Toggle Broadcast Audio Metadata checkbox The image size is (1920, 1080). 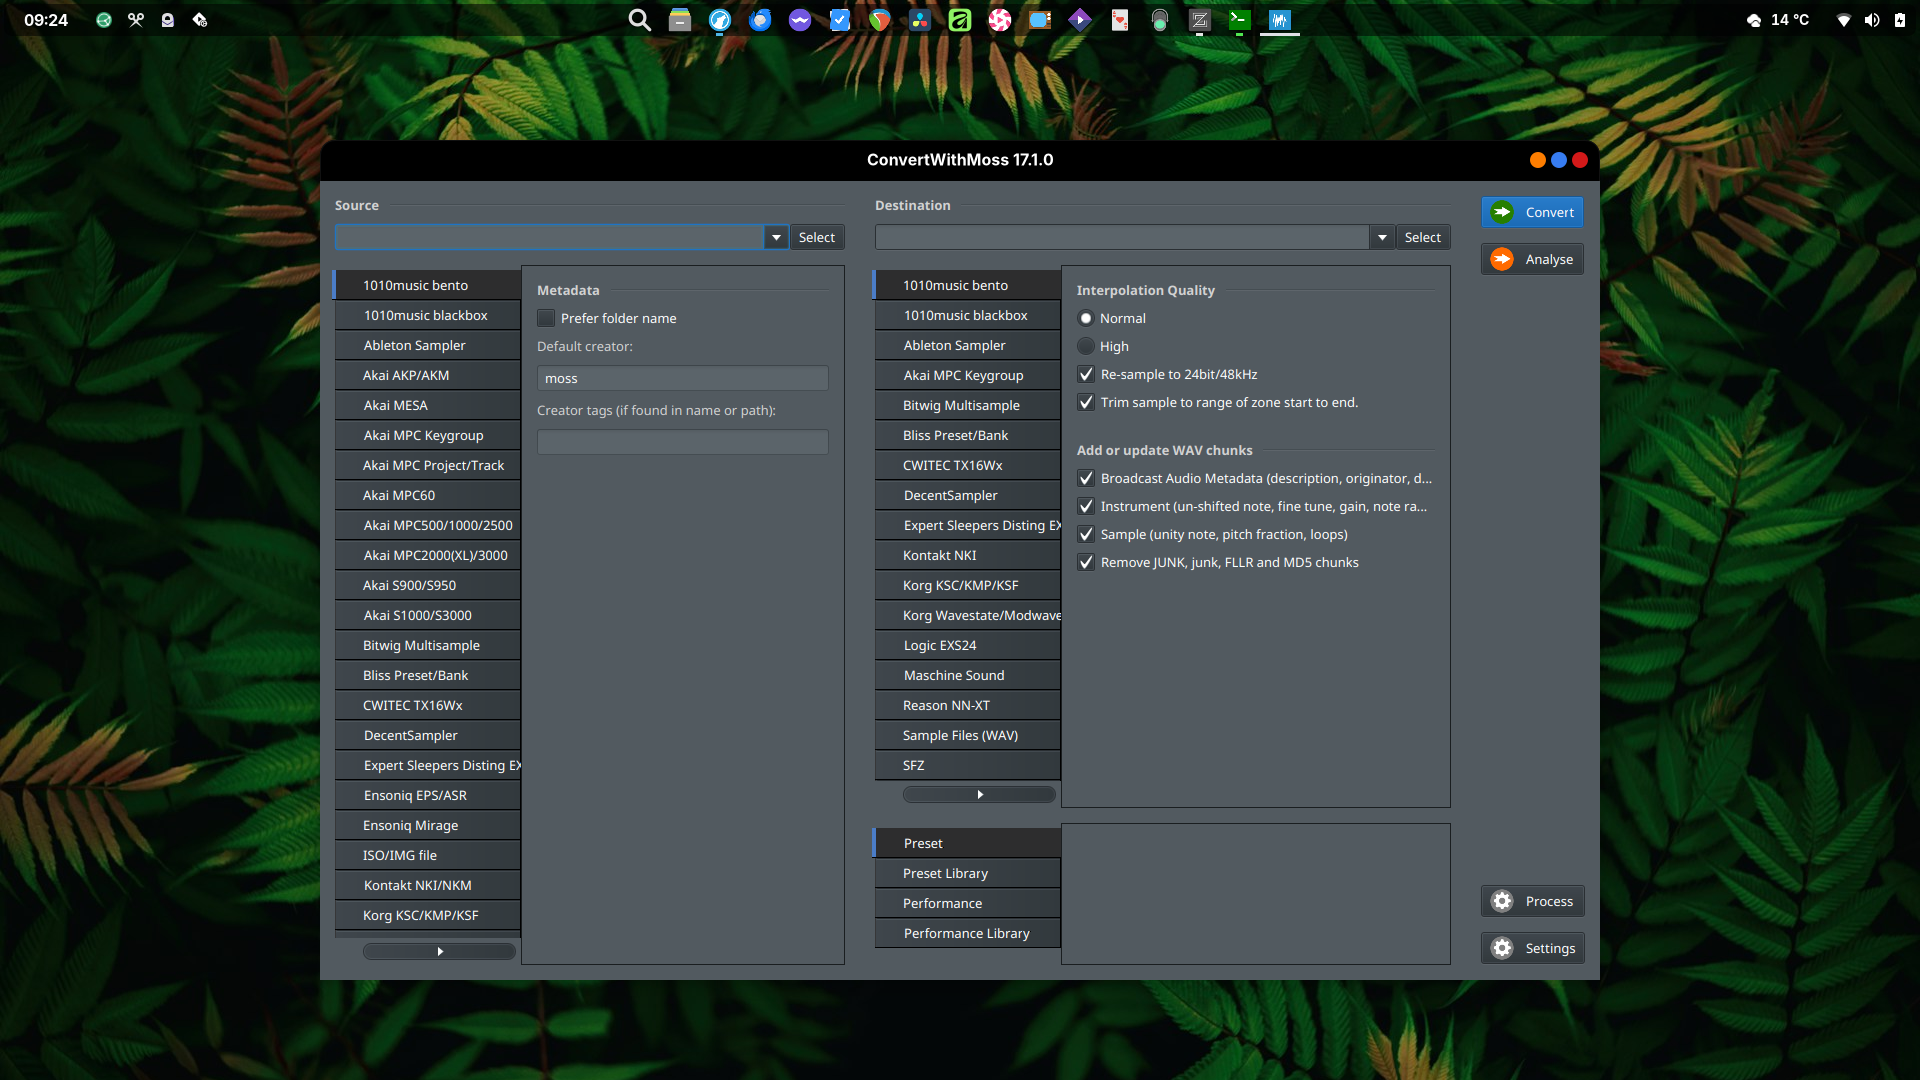(x=1086, y=478)
